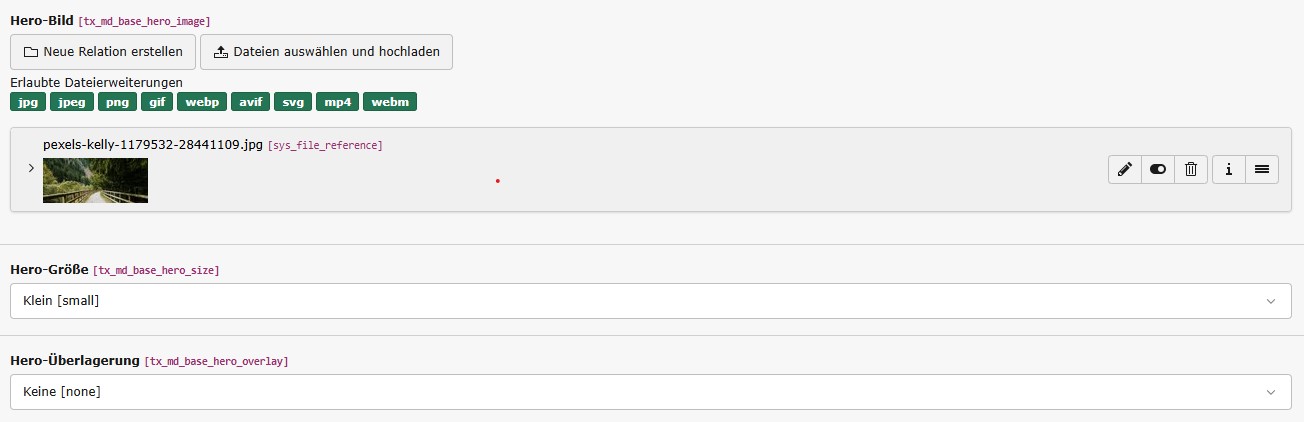Click the avif file extension badge
Image resolution: width=1304 pixels, height=422 pixels.
[250, 102]
